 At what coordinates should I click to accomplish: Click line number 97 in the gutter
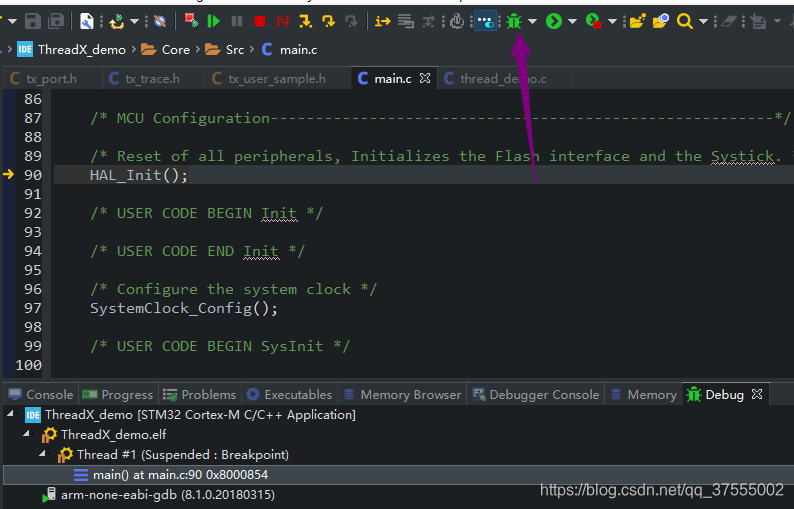pos(32,308)
